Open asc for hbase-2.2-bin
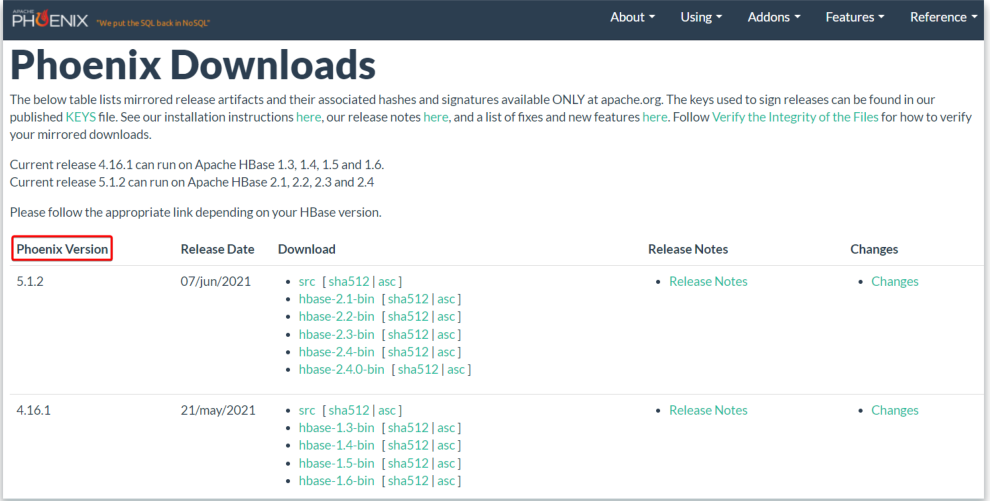This screenshot has height=501, width=990. coord(446,317)
